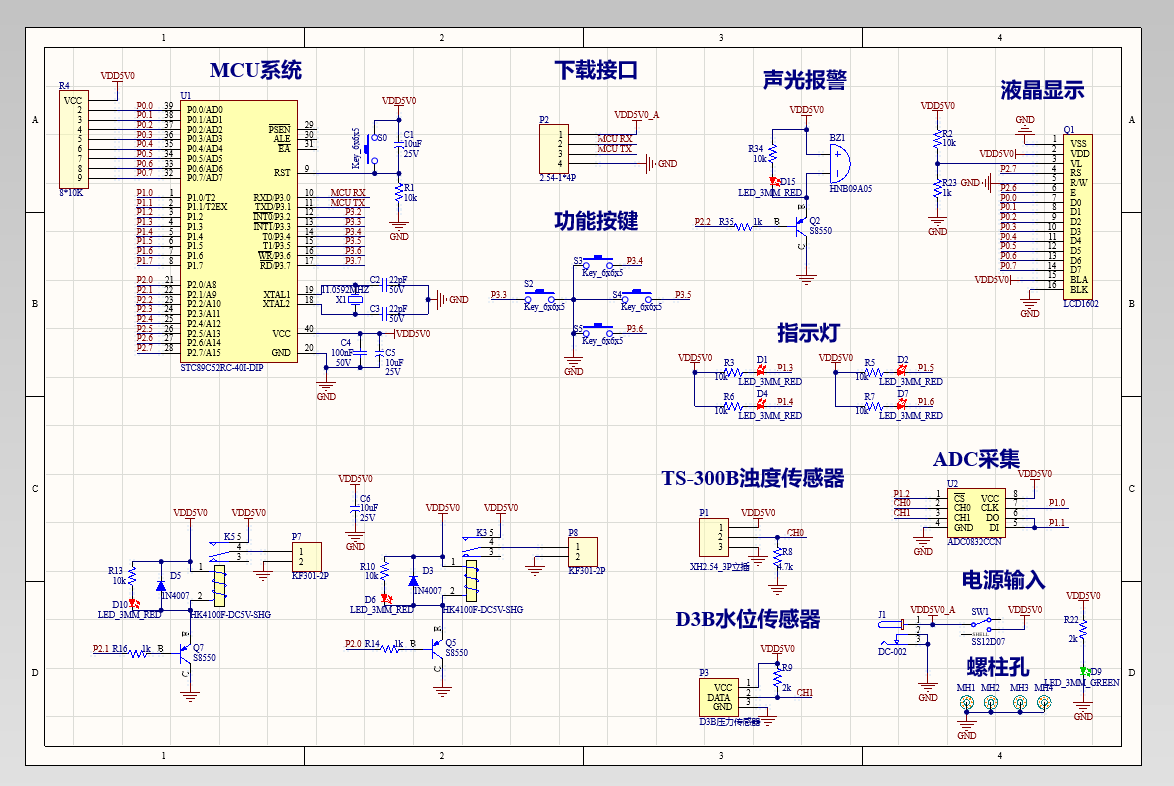Click mounting hole MH3
The width and height of the screenshot is (1174, 786).
coord(1020,702)
